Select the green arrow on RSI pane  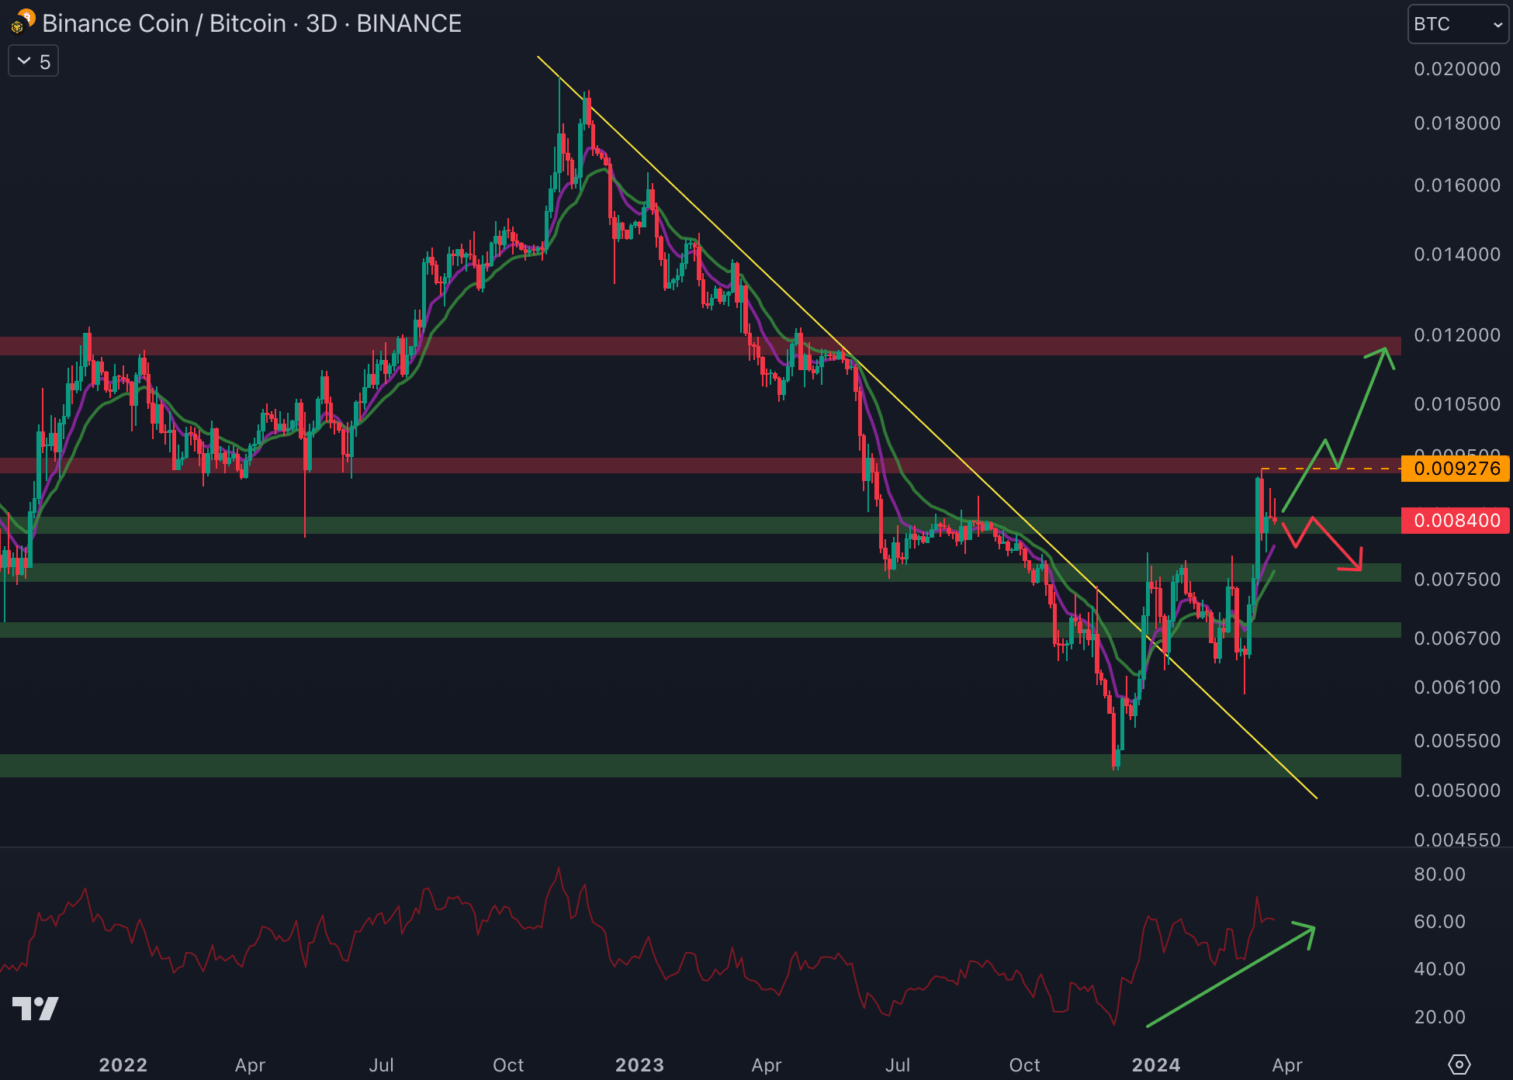click(1230, 977)
